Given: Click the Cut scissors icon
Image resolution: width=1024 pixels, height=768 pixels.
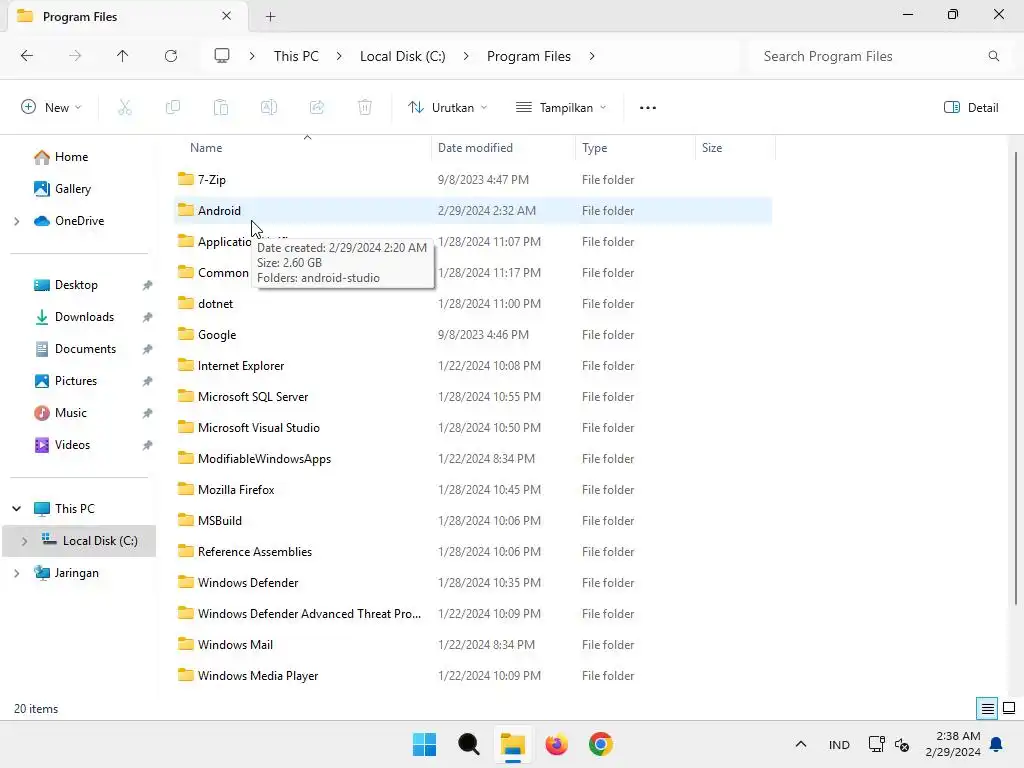Looking at the screenshot, I should (125, 107).
